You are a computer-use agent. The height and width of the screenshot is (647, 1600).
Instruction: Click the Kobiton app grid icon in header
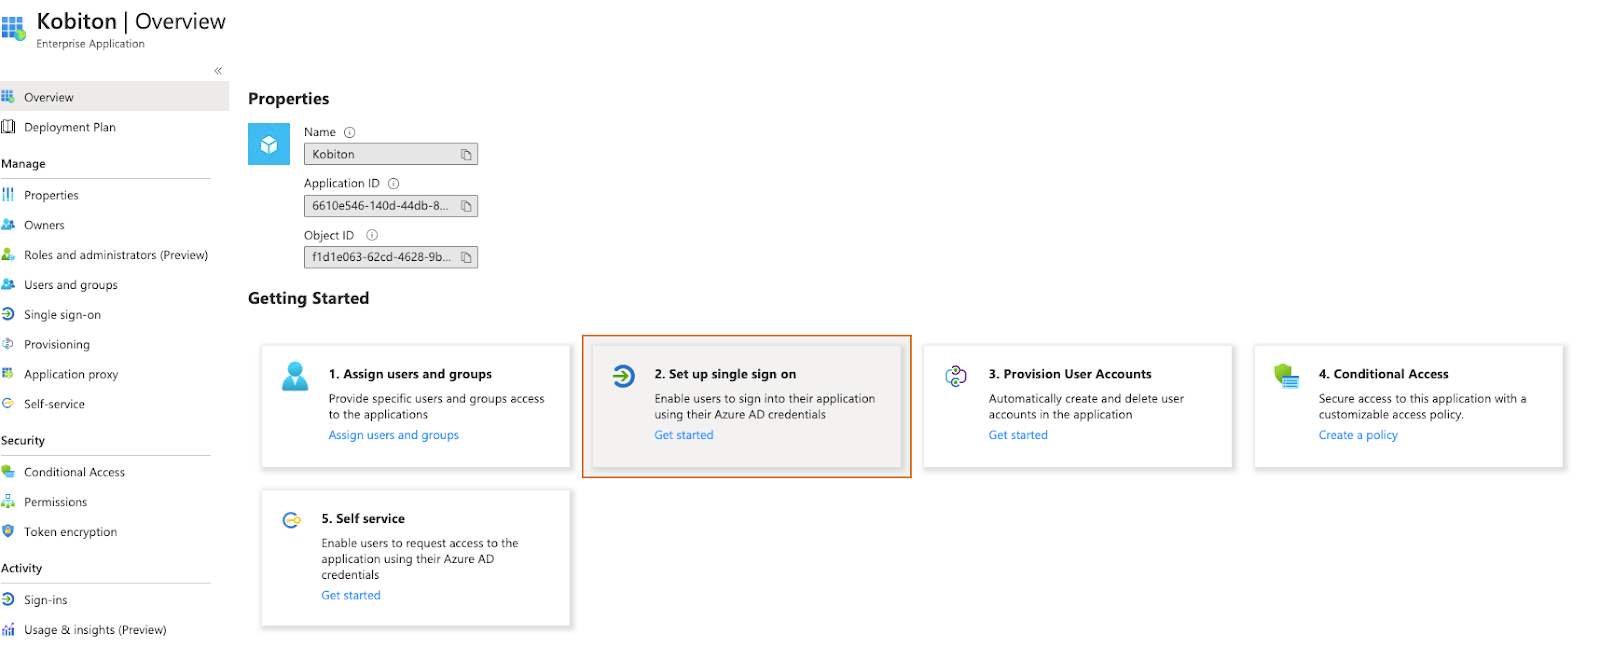(13, 28)
